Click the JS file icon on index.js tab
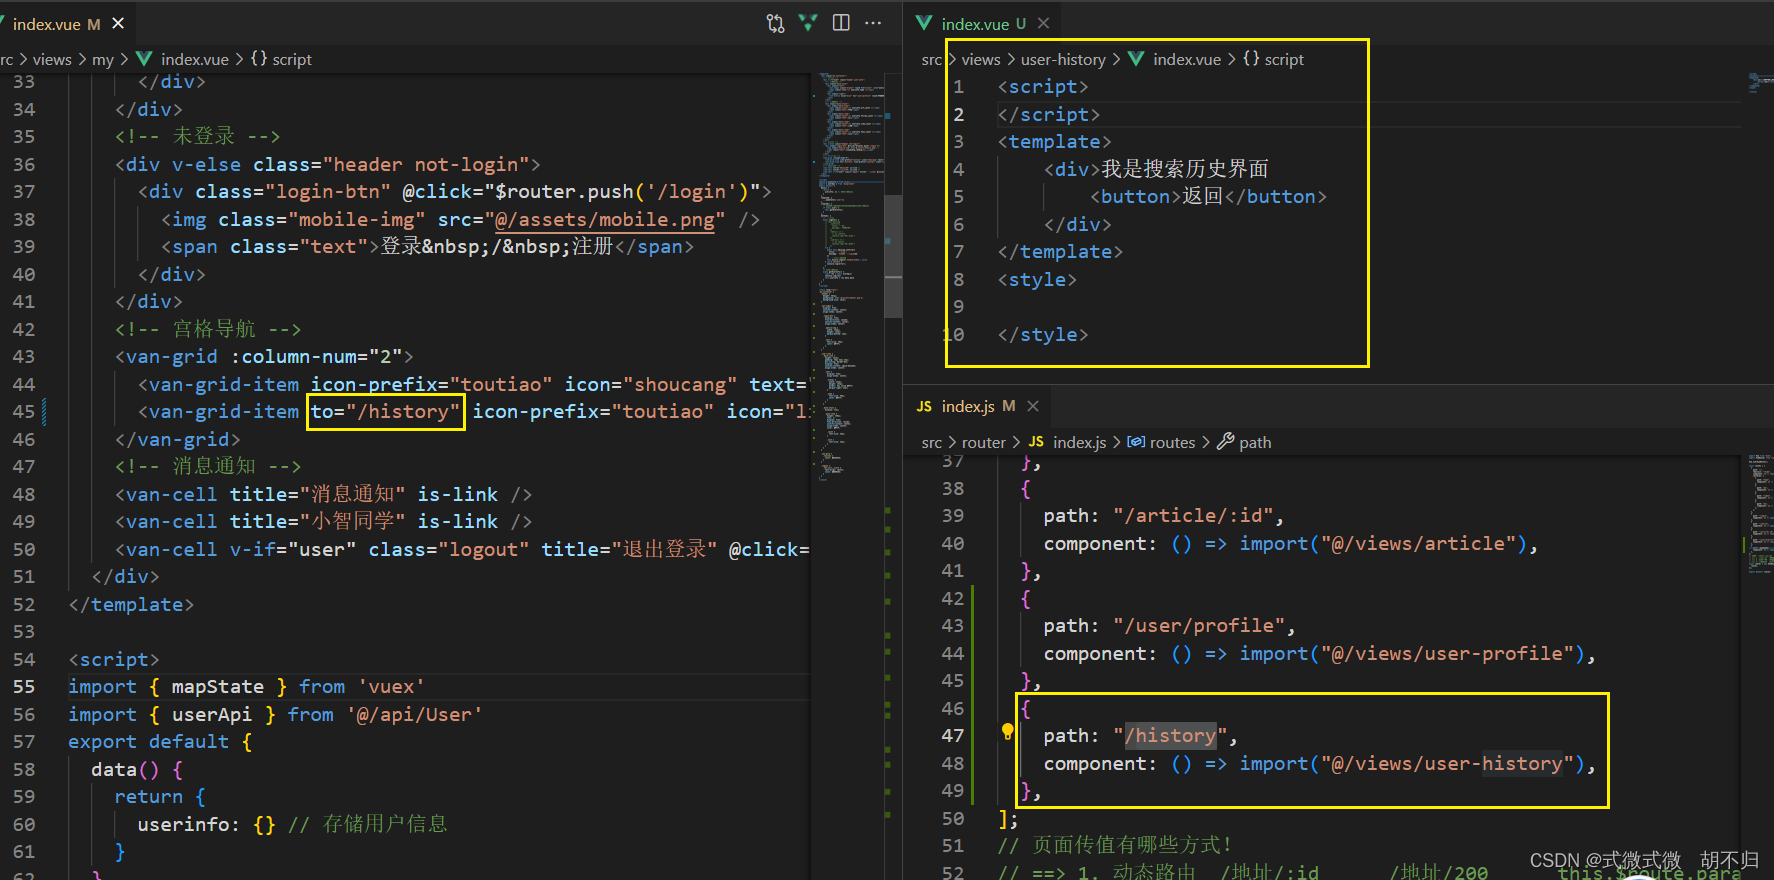The image size is (1774, 880). tap(924, 406)
